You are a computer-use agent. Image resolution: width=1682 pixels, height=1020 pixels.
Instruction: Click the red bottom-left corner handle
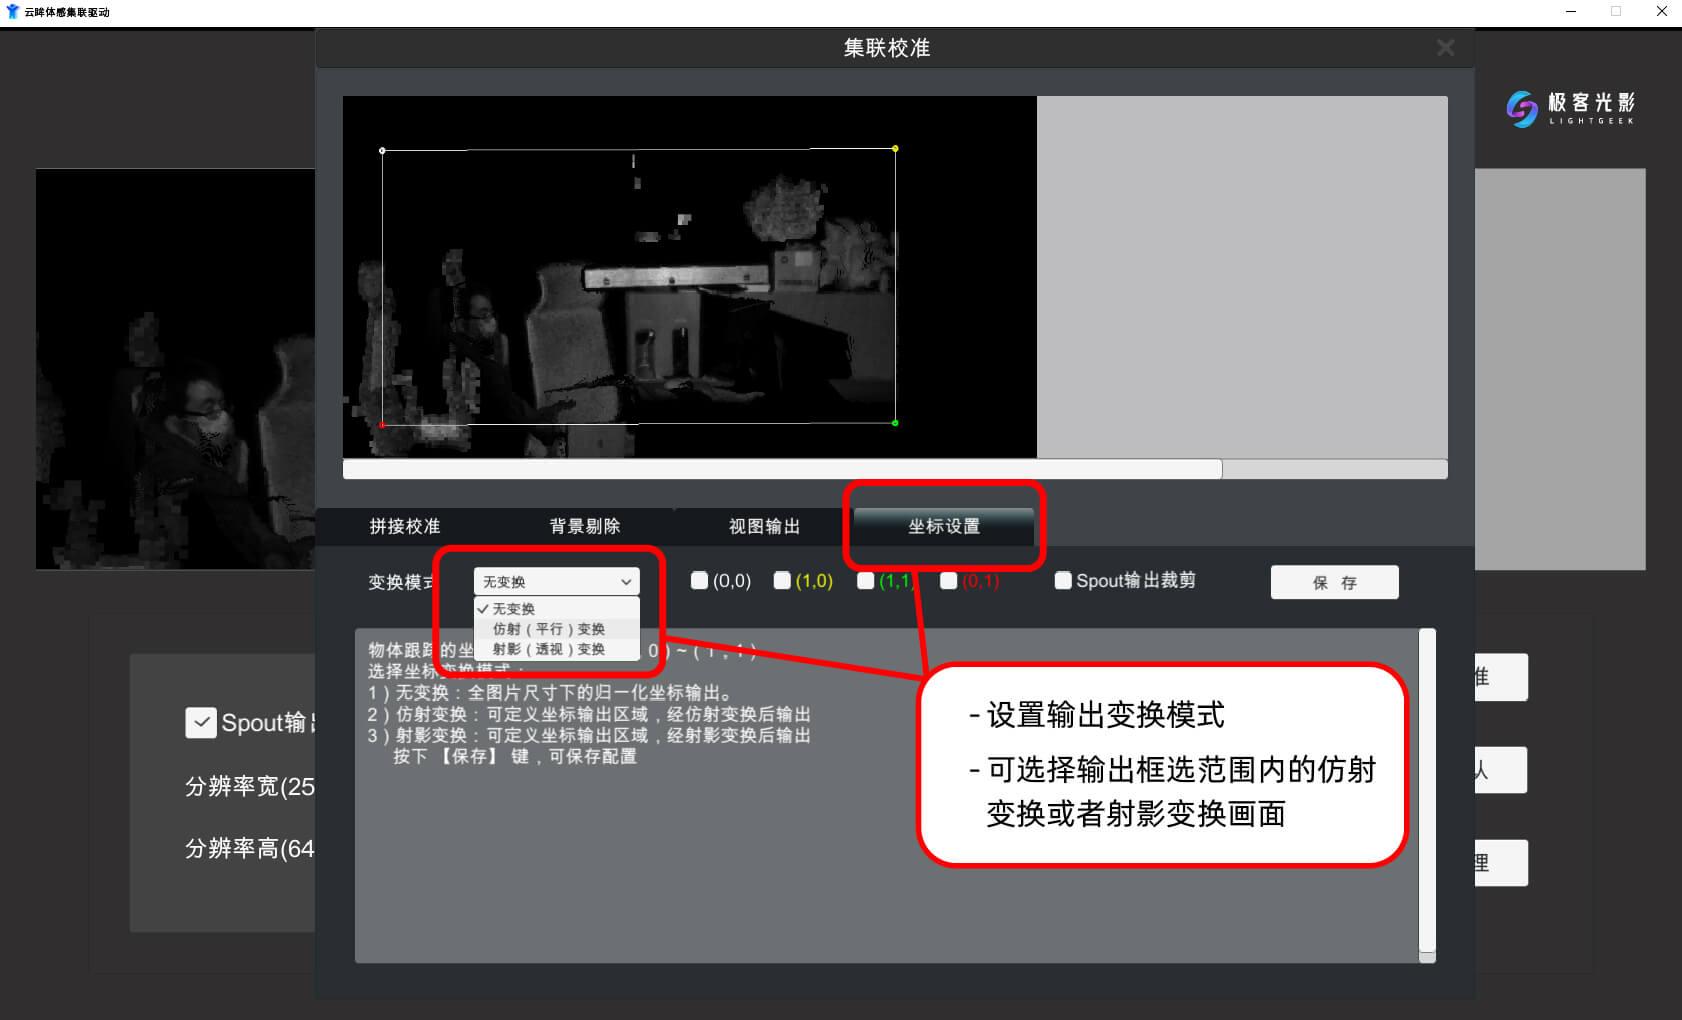tap(382, 425)
